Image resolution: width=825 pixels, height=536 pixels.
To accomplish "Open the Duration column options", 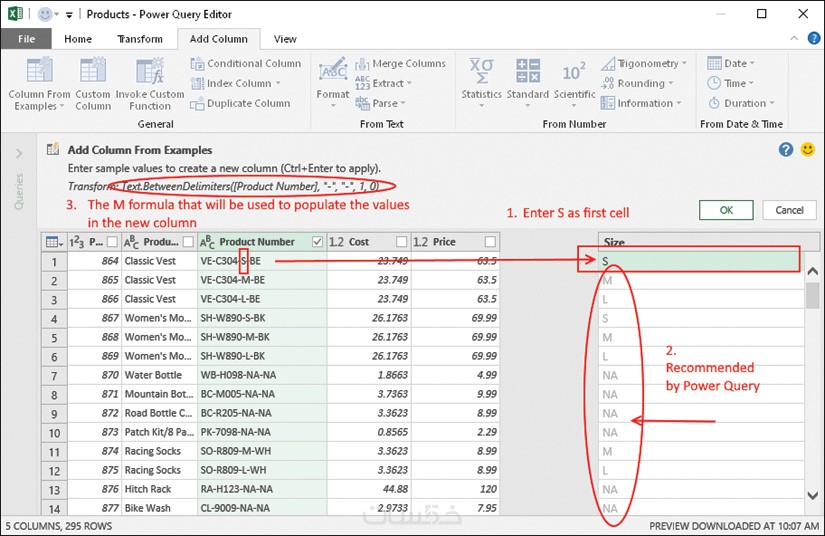I will [741, 103].
